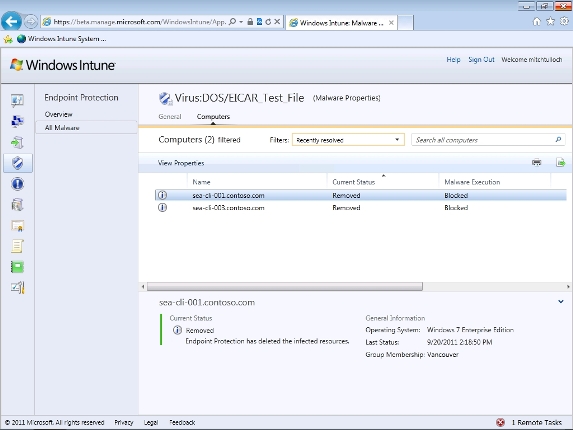Image resolution: width=573 pixels, height=430 pixels.
Task: Open Policy workspace icon in sidebar
Action: (17, 246)
